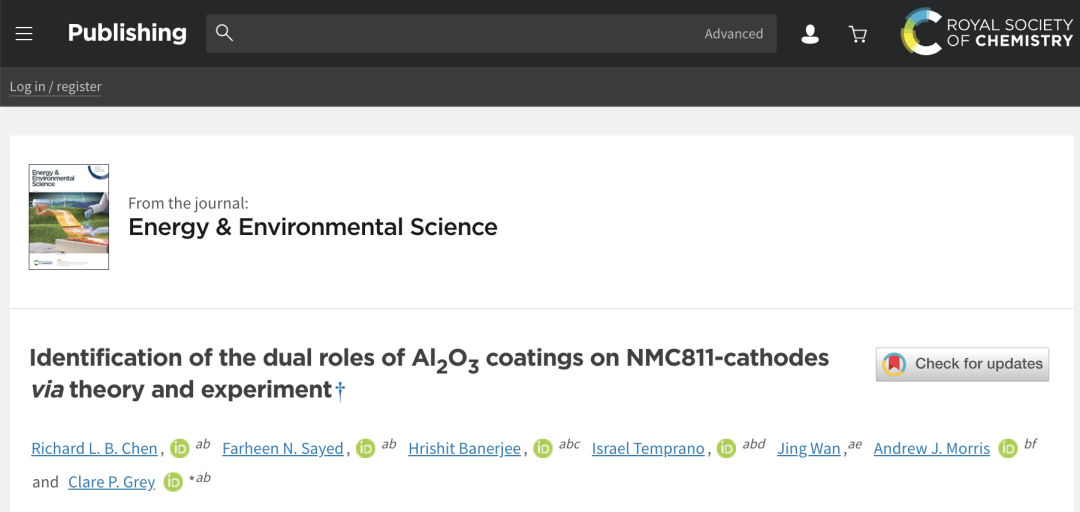
Task: Click the Royal Society of Chemistry logo
Action: (x=986, y=32)
